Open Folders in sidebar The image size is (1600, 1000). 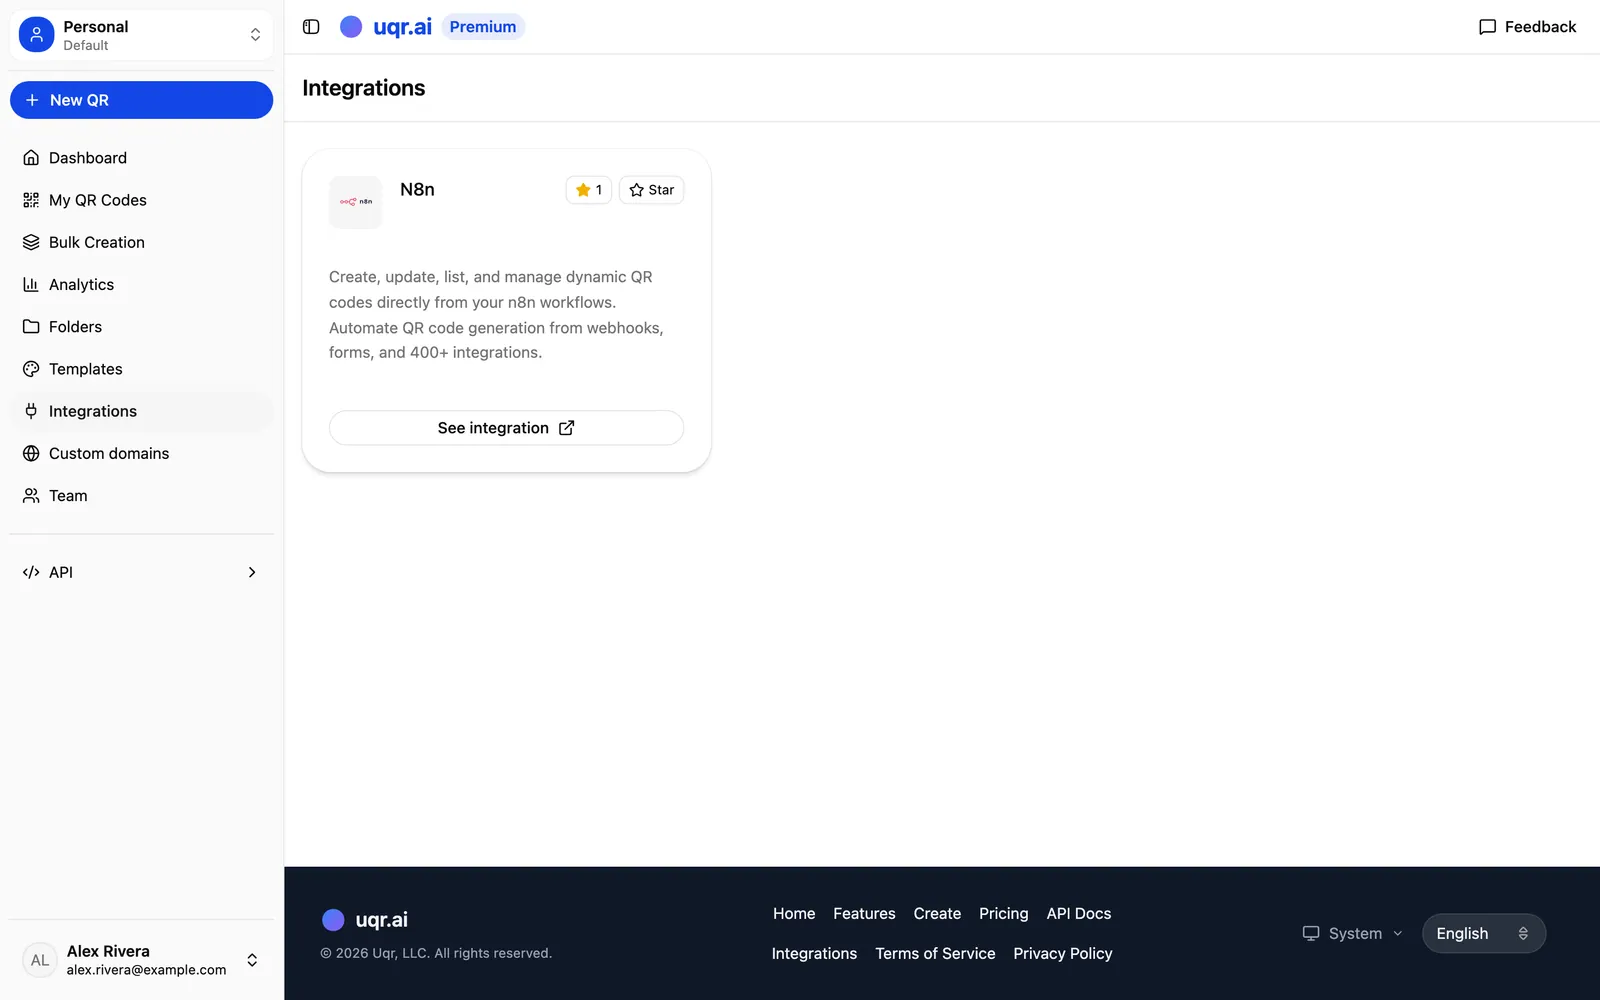(141, 327)
